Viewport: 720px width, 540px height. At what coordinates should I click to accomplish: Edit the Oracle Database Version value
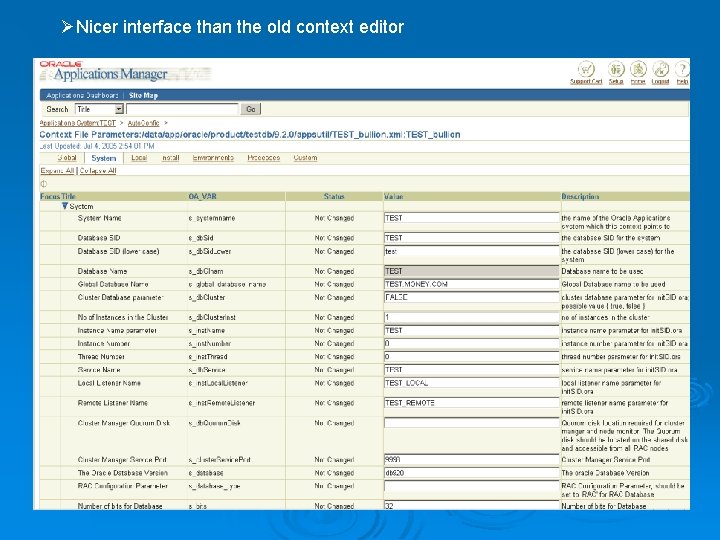(x=471, y=473)
